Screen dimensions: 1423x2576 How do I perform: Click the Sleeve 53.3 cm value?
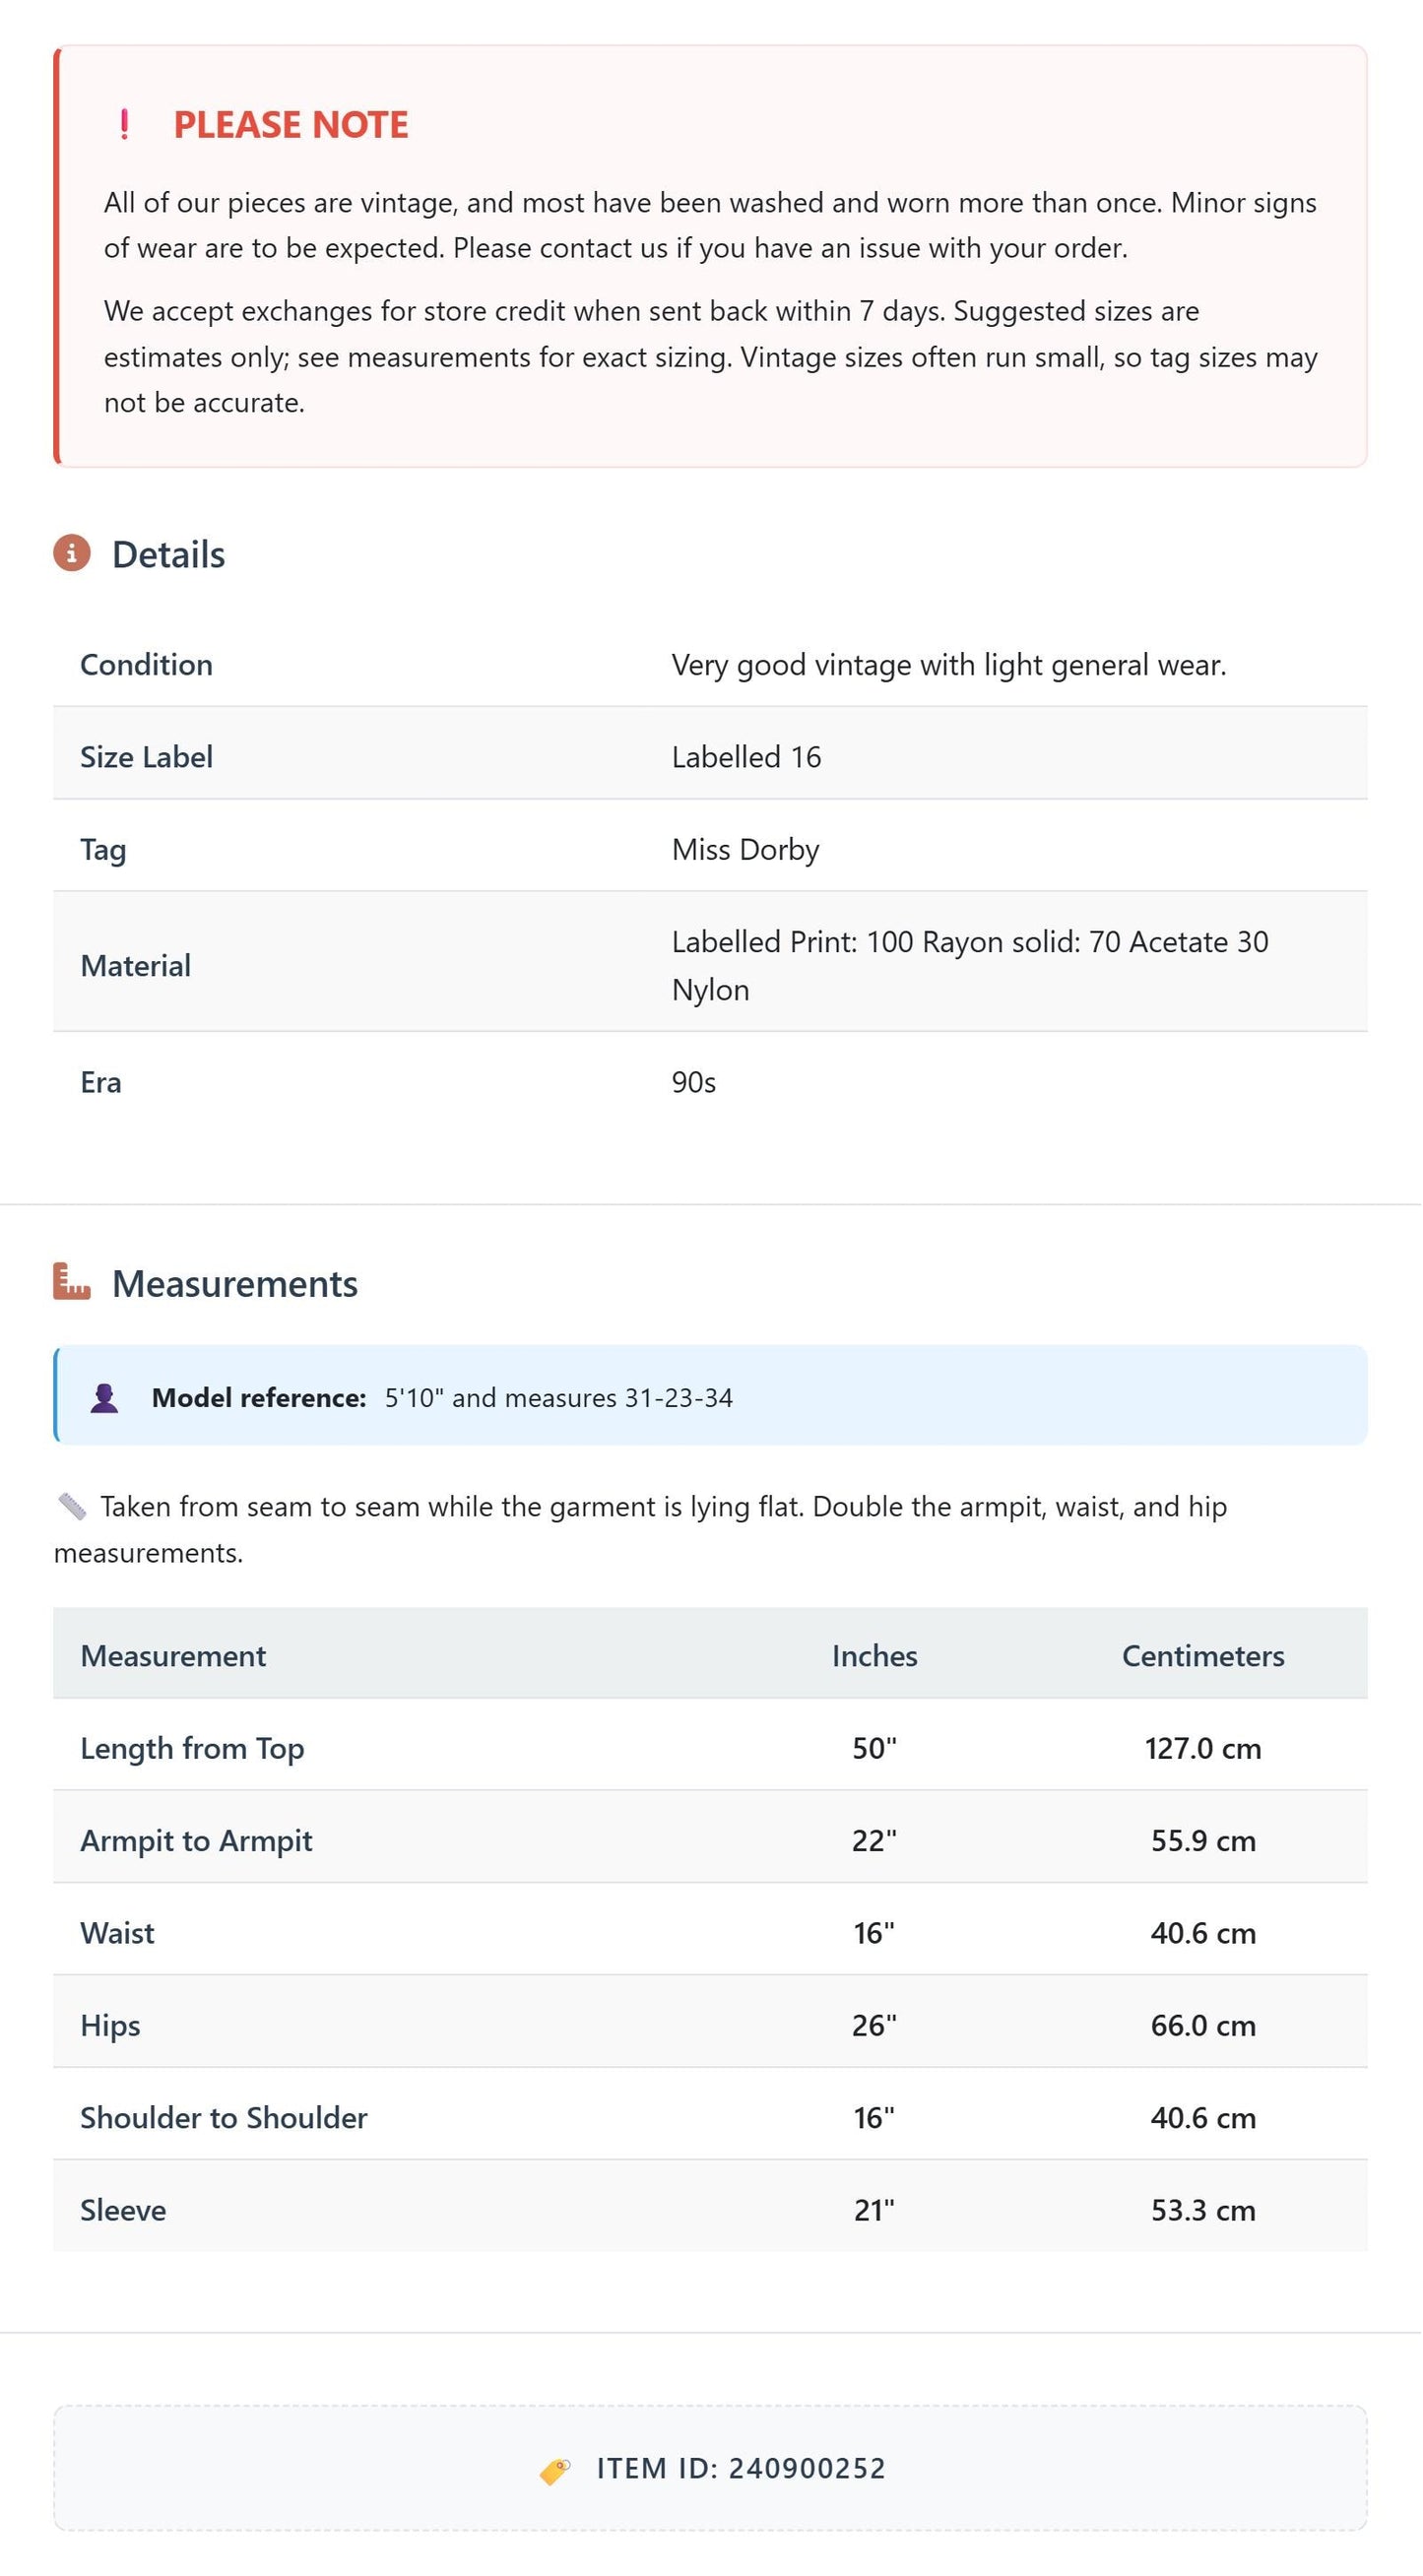click(x=1204, y=2210)
